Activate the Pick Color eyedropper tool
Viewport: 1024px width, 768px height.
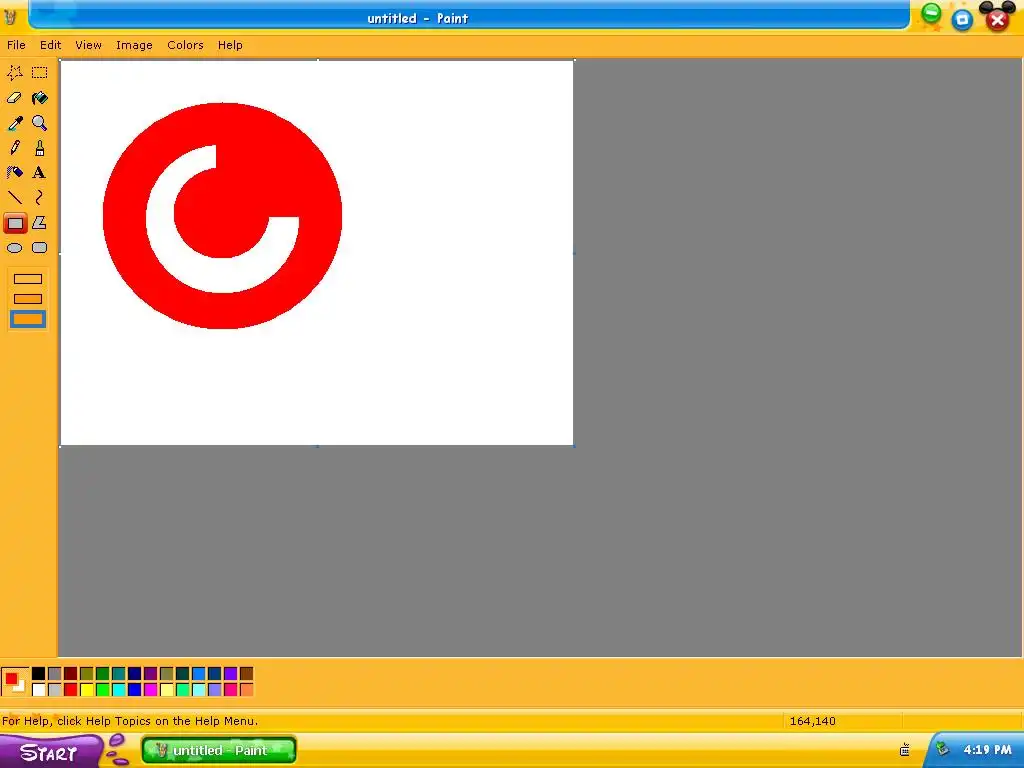14,123
